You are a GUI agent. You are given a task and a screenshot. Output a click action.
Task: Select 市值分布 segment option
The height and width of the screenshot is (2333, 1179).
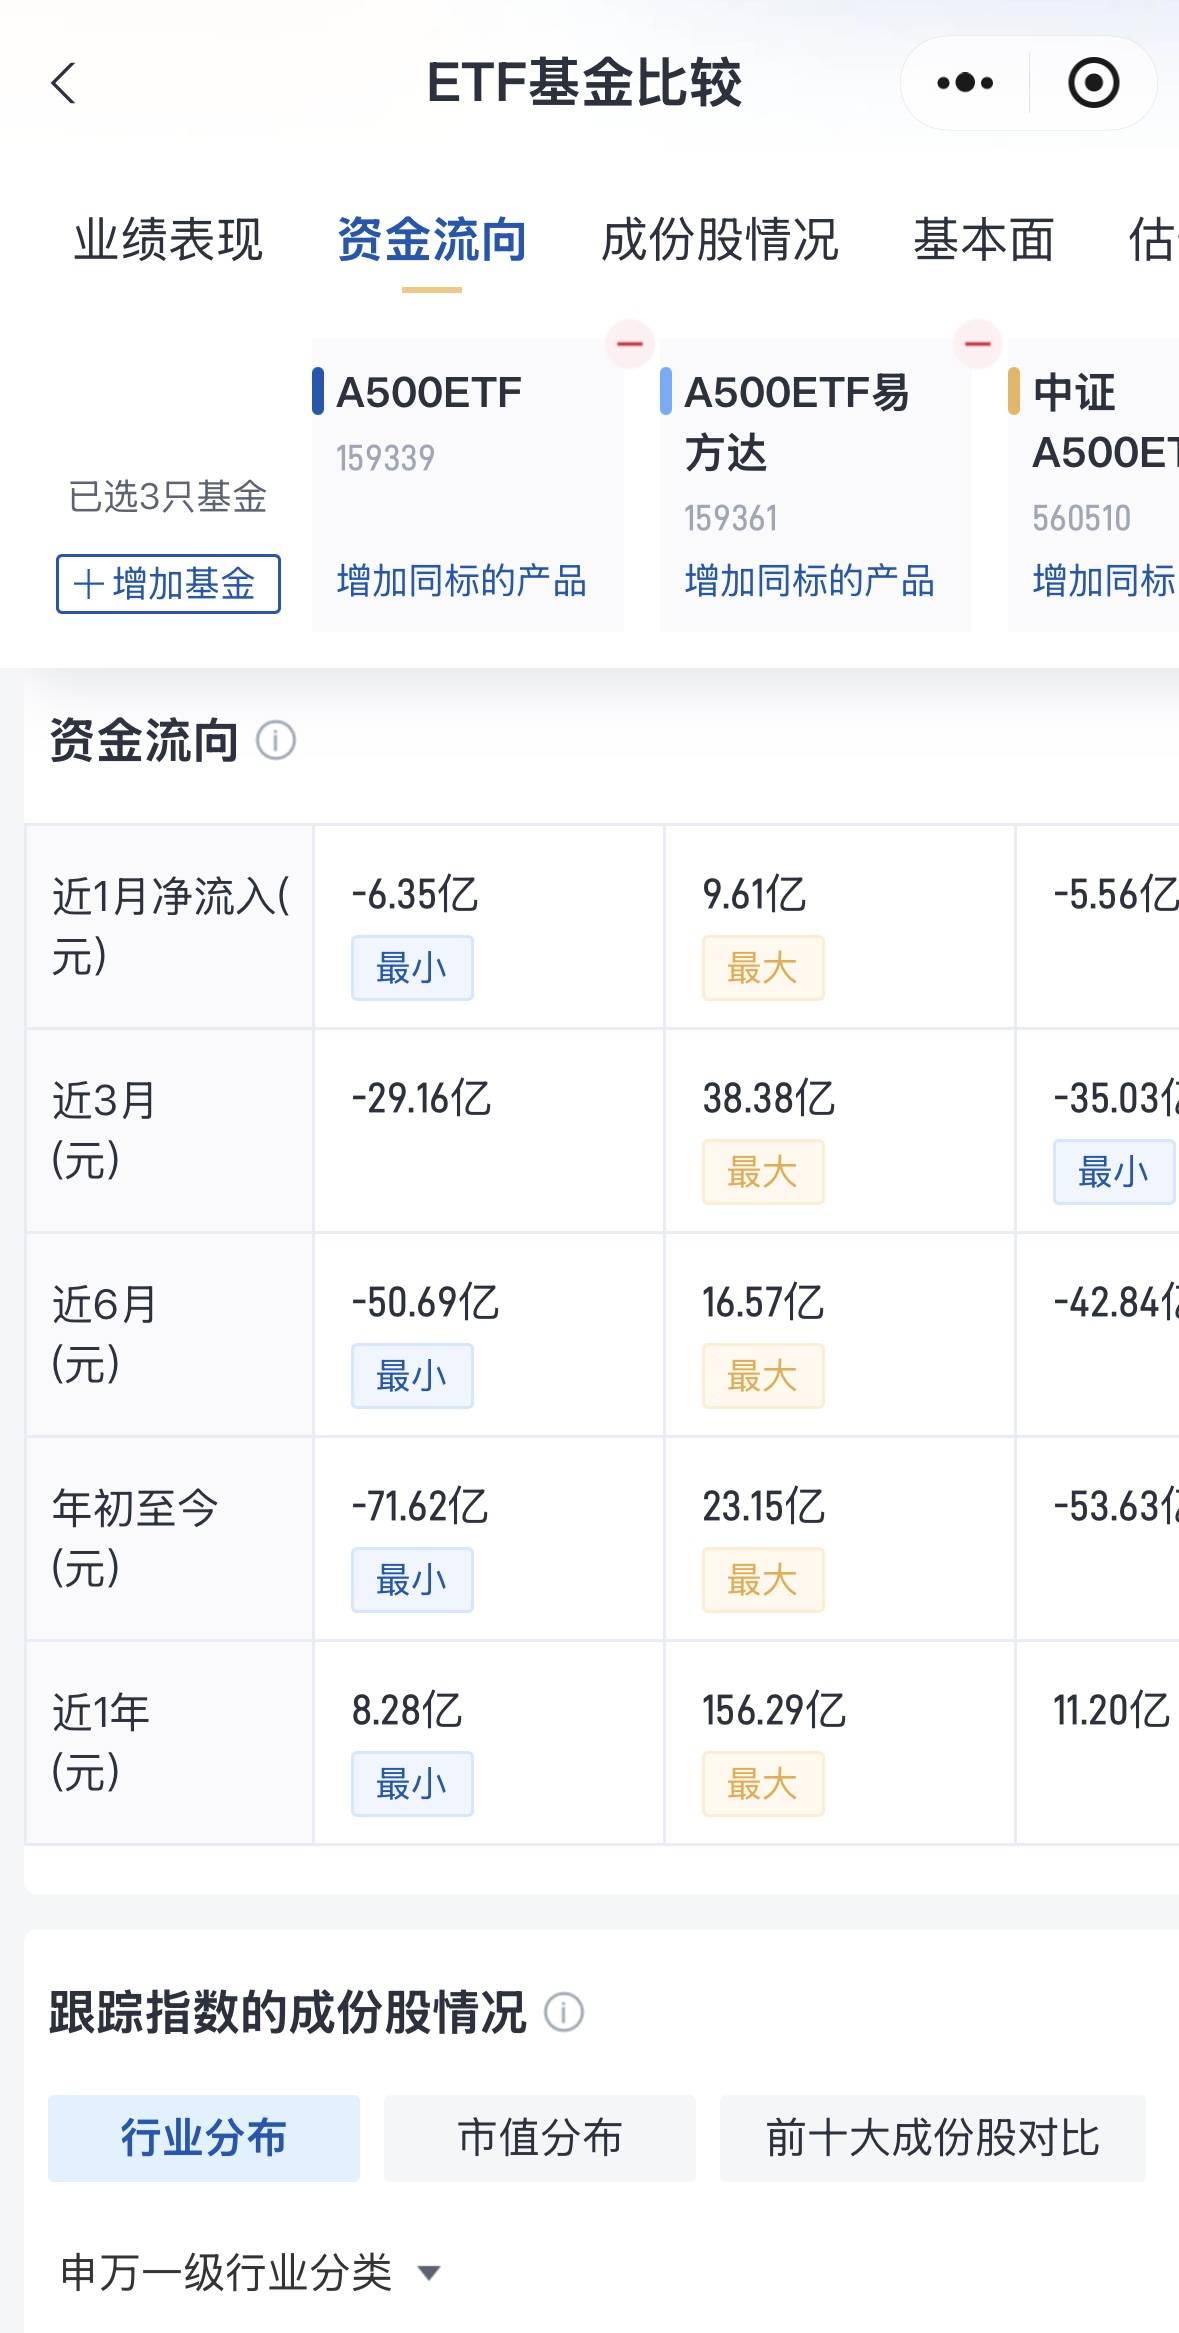tap(540, 2138)
